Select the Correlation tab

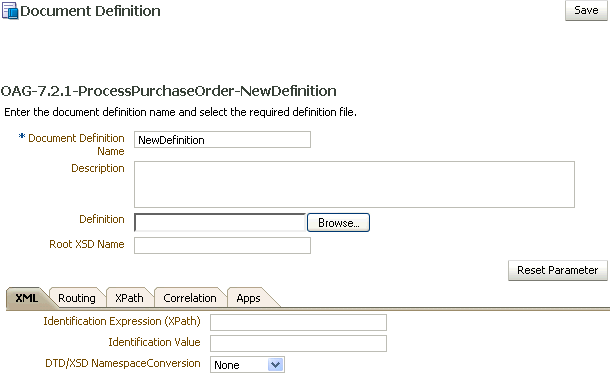click(190, 298)
